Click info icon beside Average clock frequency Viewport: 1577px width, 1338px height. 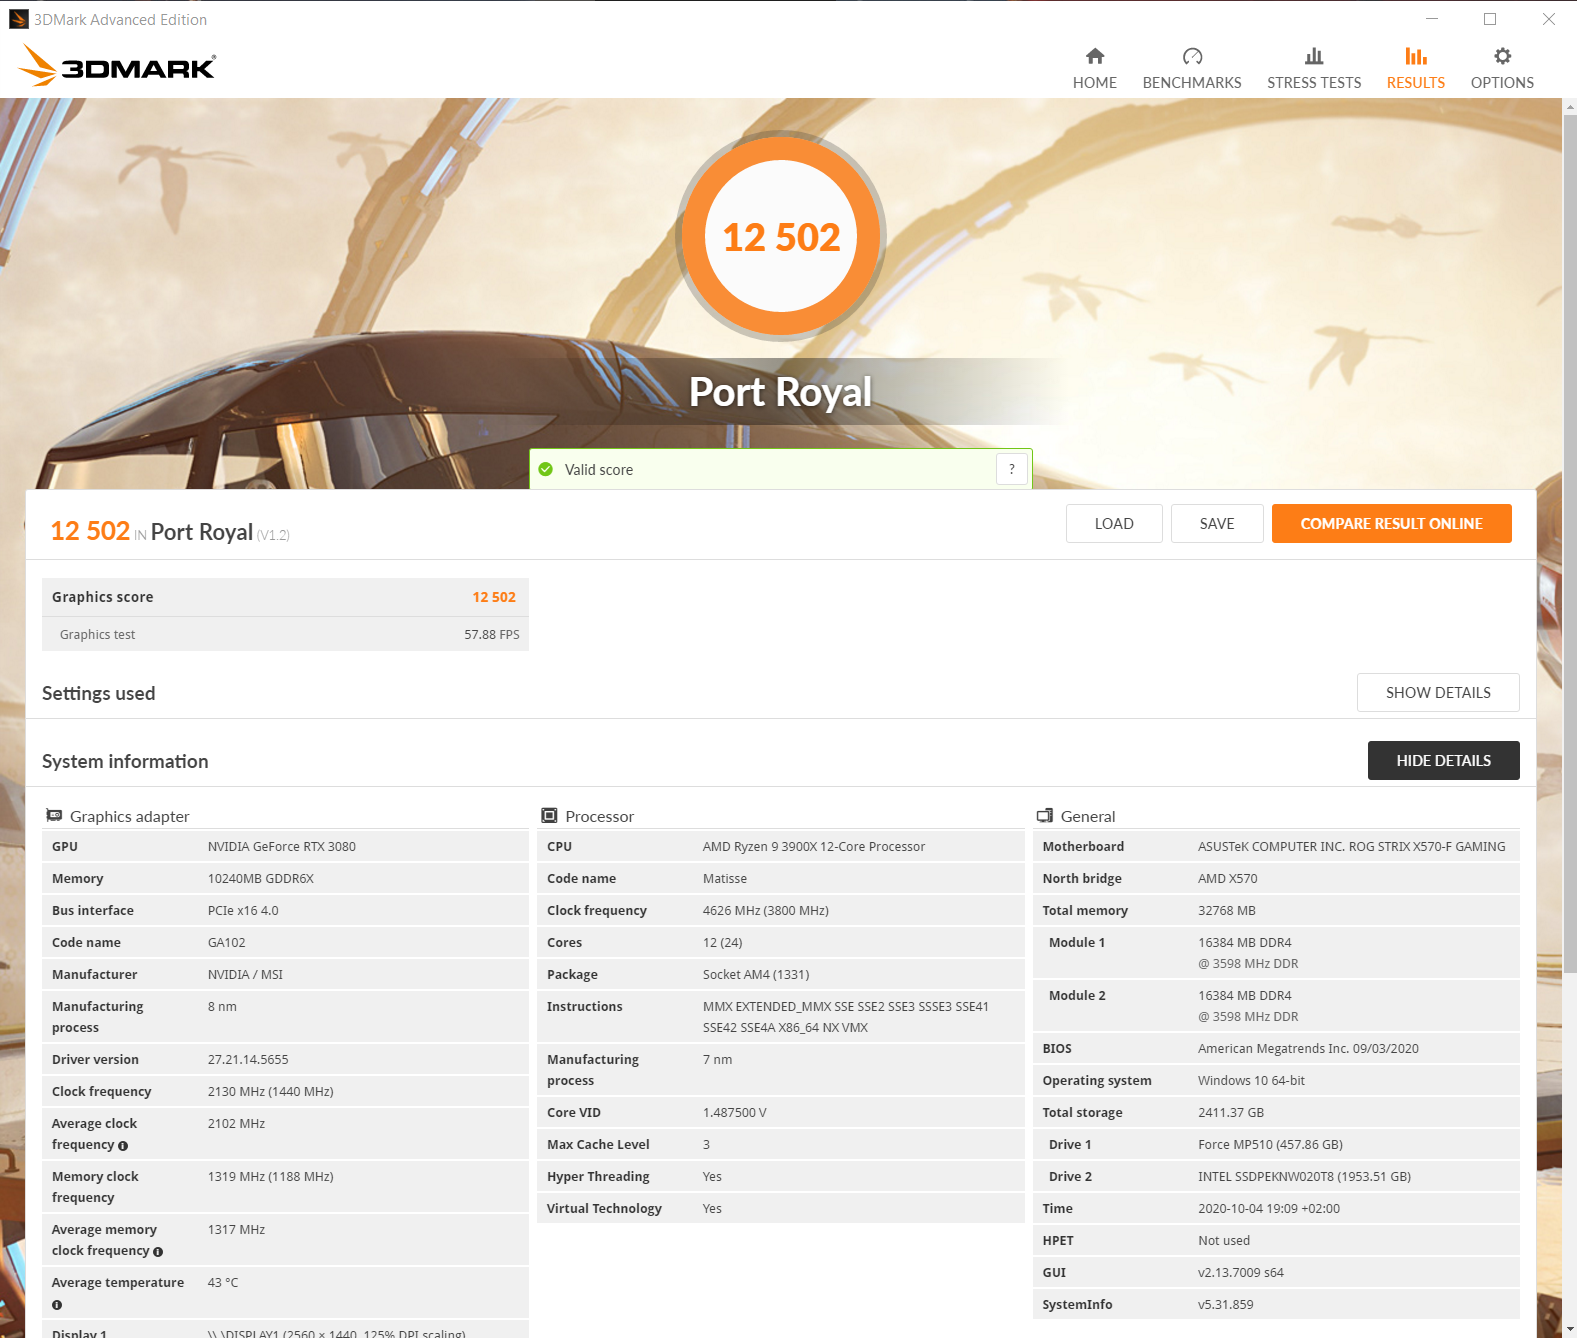[123, 1146]
